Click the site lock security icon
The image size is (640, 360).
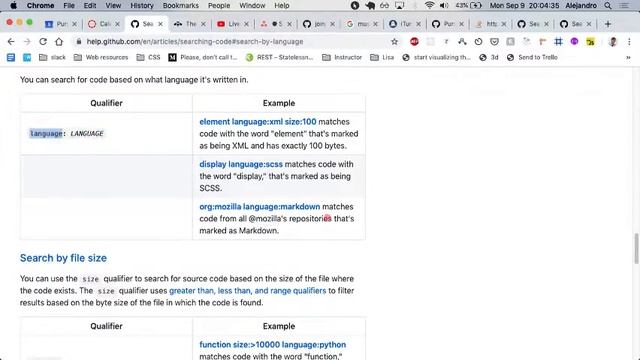pyautogui.click(x=79, y=42)
